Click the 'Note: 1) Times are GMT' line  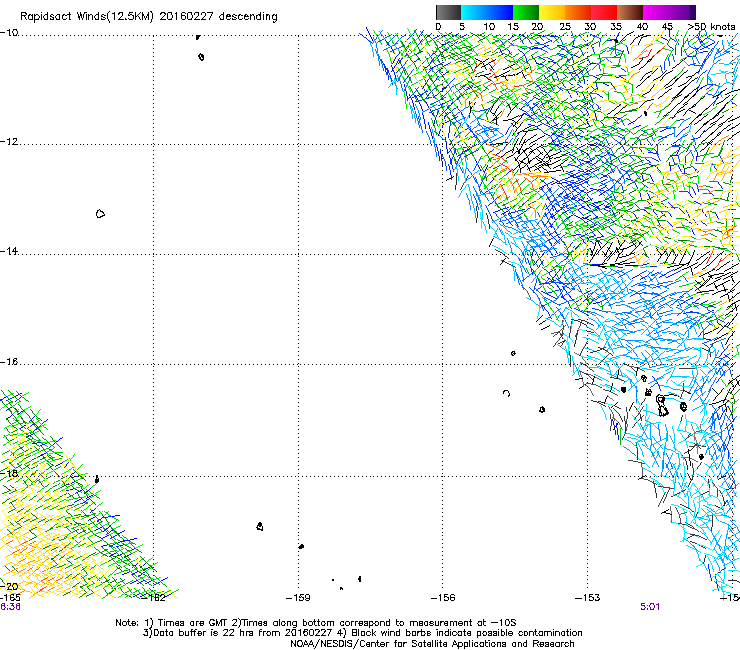315,623
